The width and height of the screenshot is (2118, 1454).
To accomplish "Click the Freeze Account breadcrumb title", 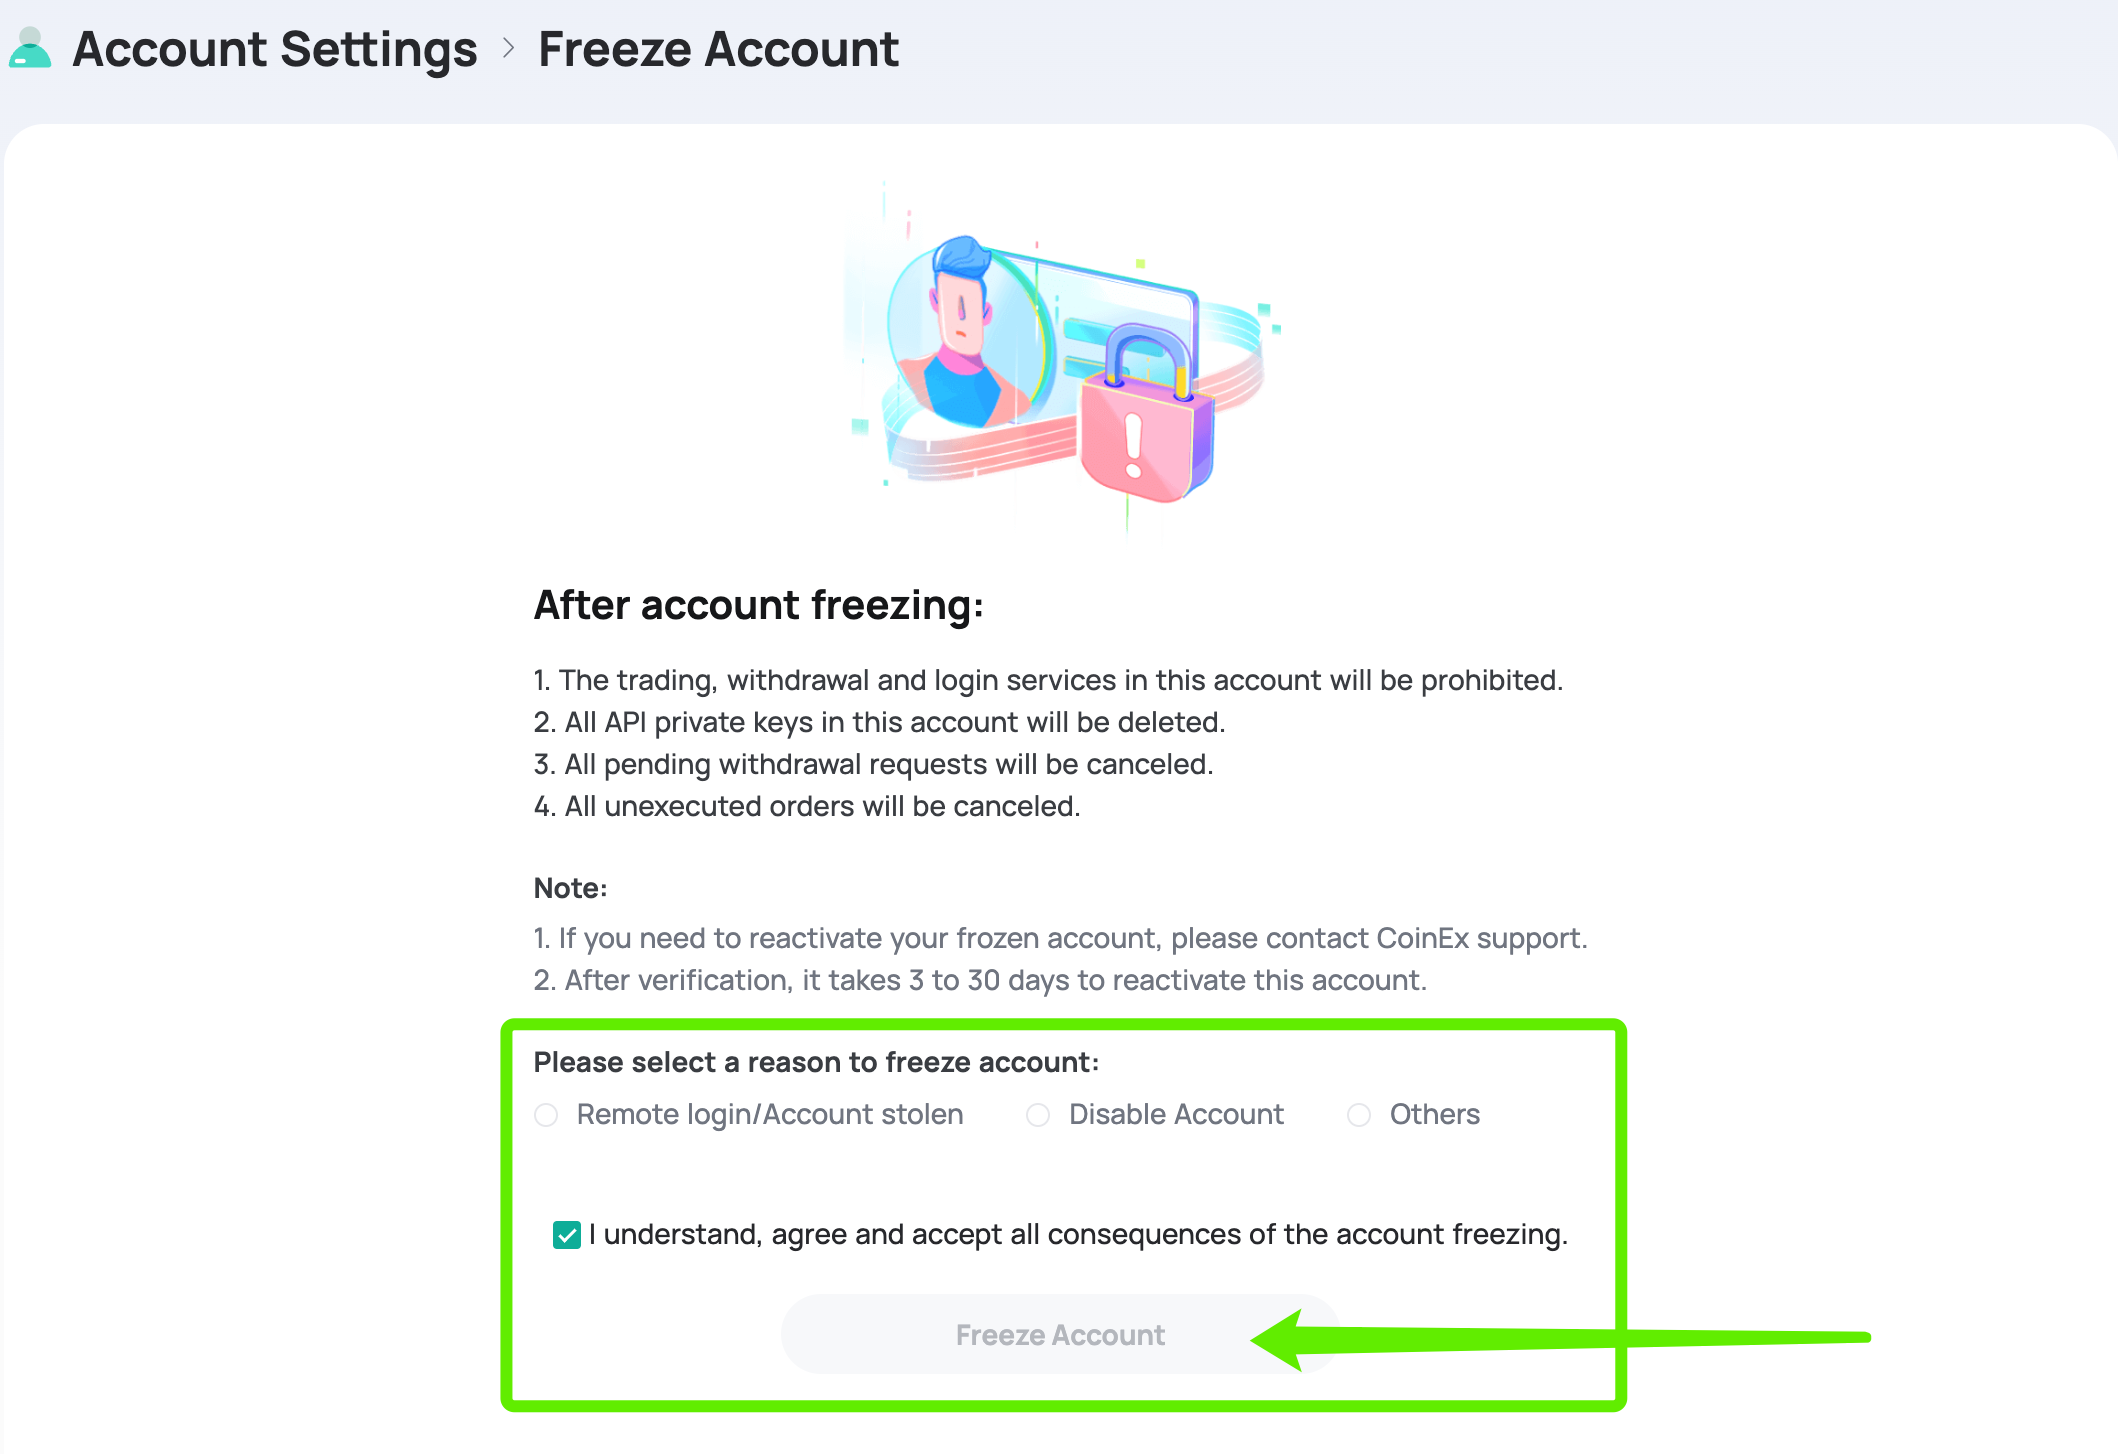I will pos(718,49).
